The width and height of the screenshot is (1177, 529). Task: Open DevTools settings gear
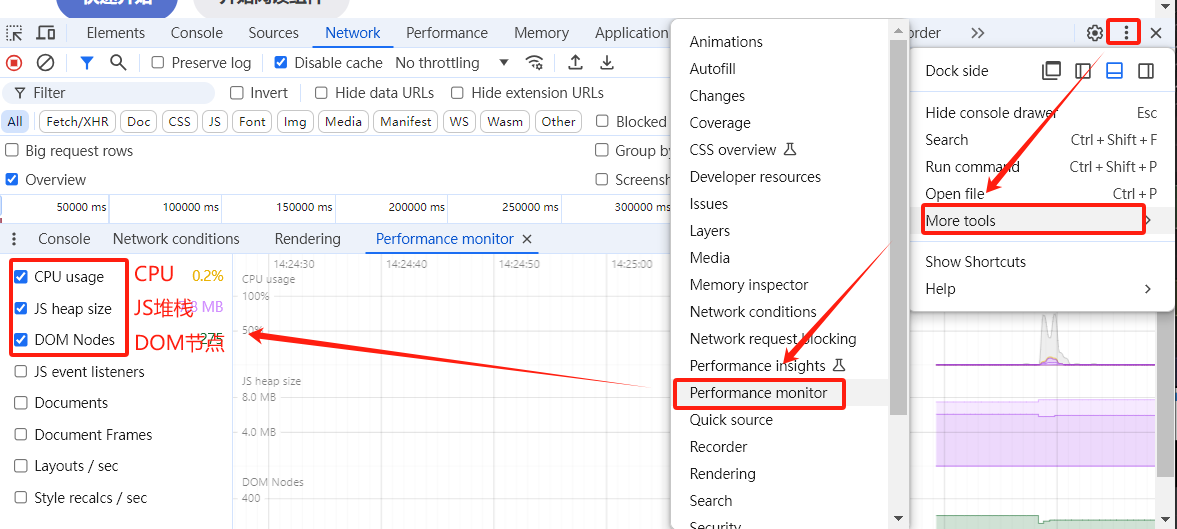(x=1095, y=33)
